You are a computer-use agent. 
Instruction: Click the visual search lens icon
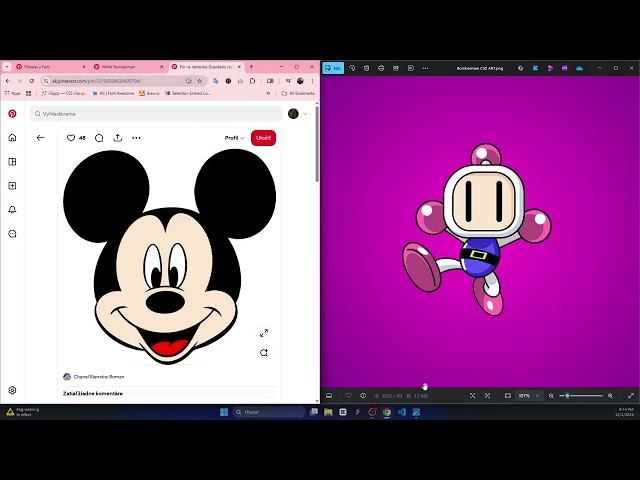(x=264, y=353)
